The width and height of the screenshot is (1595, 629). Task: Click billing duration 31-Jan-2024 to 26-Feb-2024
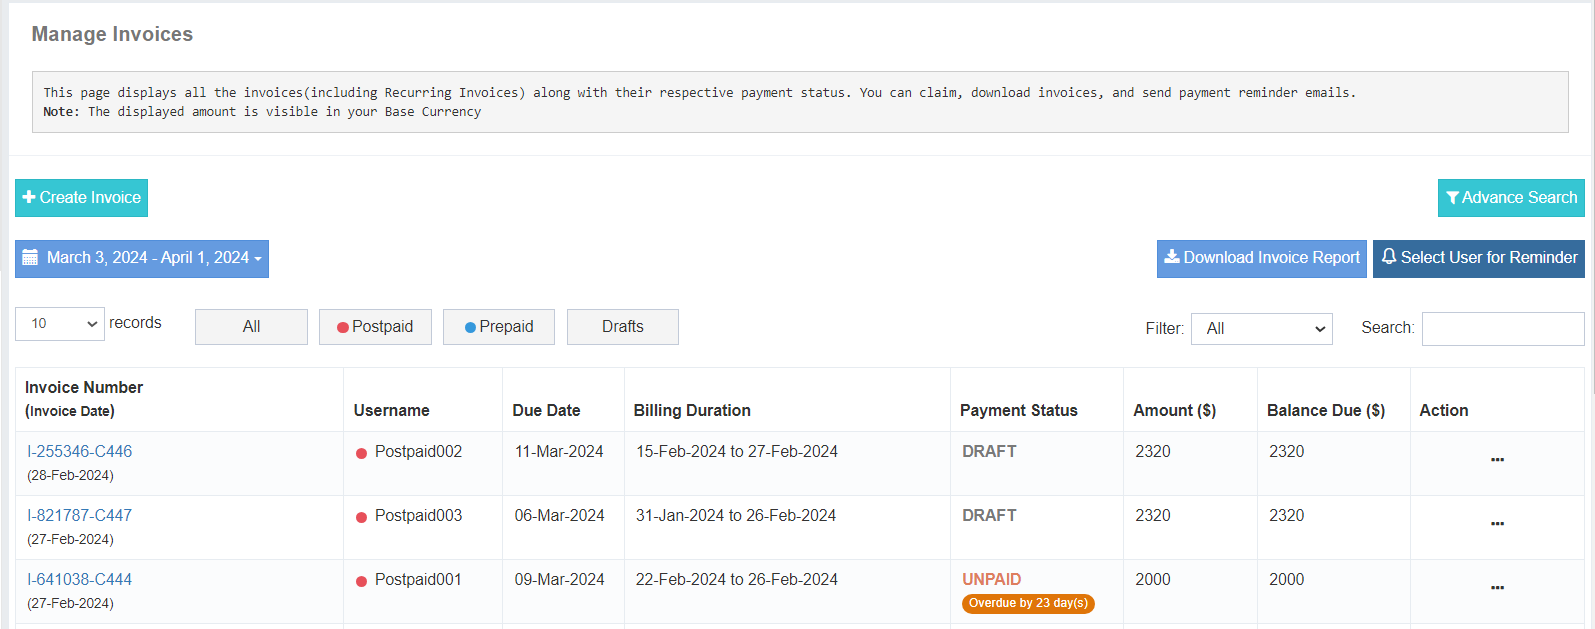tap(736, 515)
